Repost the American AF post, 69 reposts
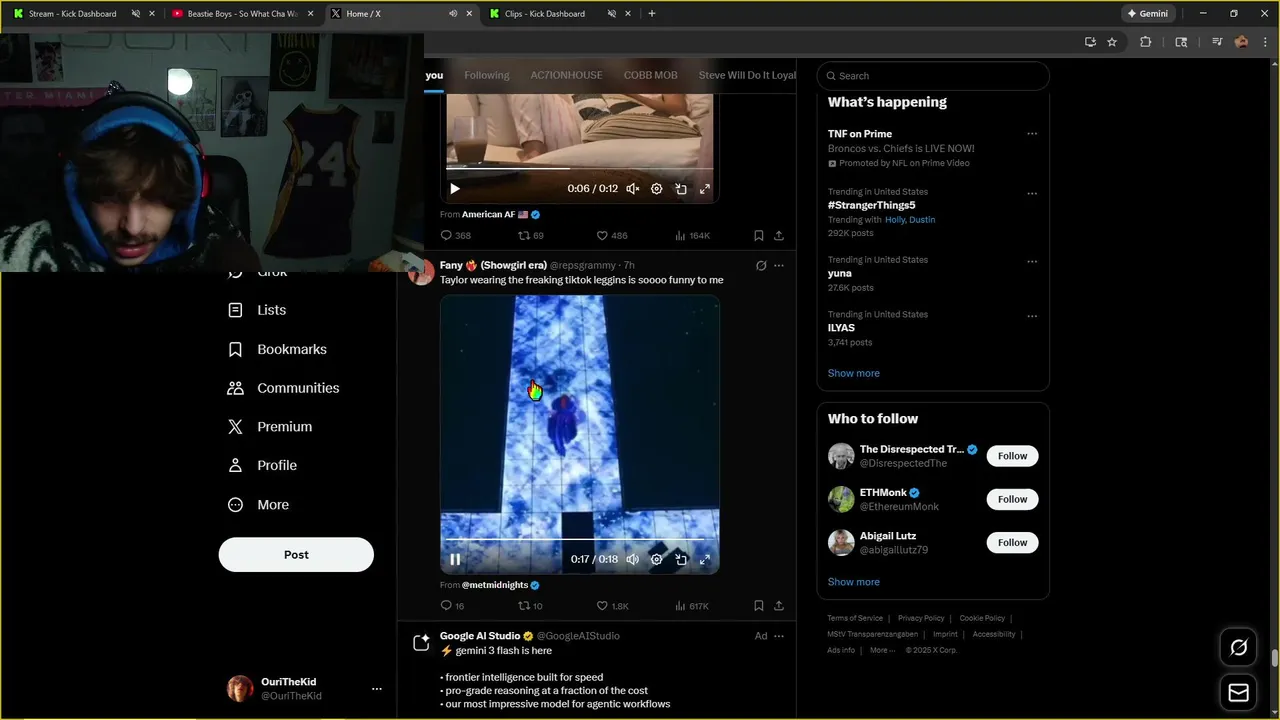This screenshot has width=1280, height=720. (x=530, y=236)
